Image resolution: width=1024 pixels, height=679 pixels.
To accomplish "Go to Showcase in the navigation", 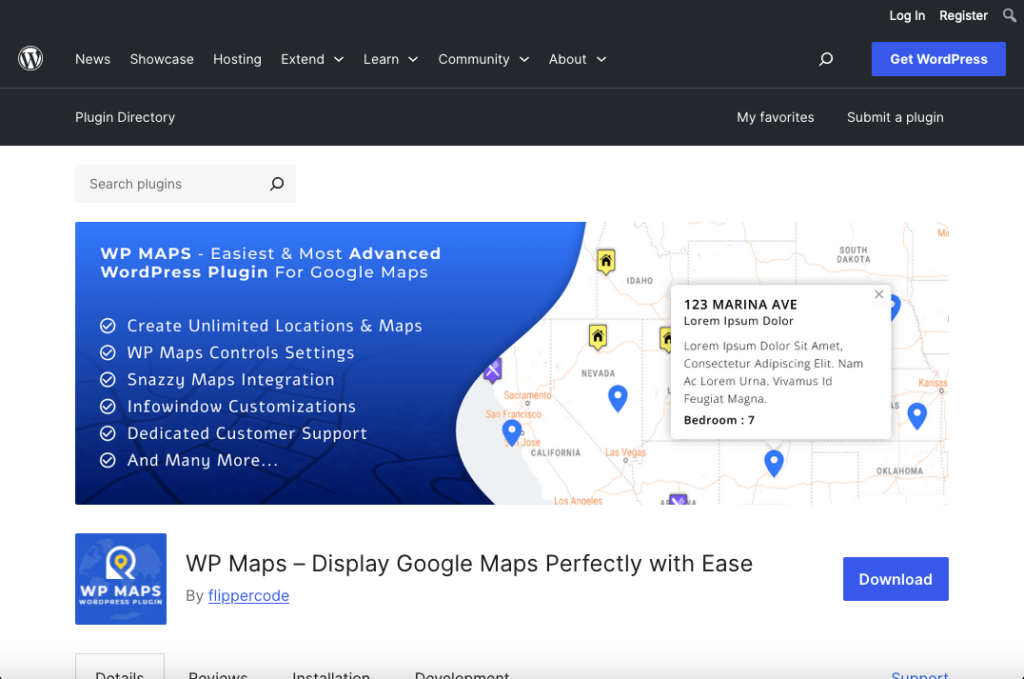I will [161, 59].
